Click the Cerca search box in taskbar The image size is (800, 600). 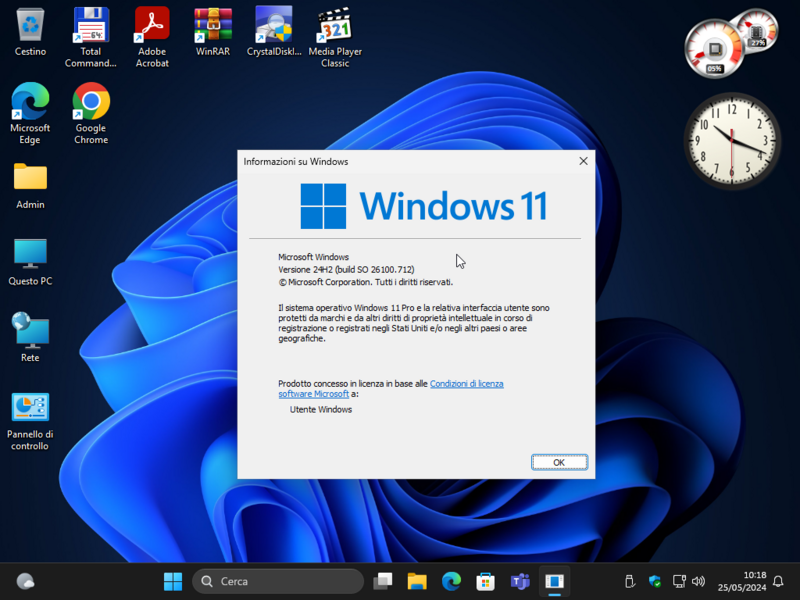click(278, 581)
